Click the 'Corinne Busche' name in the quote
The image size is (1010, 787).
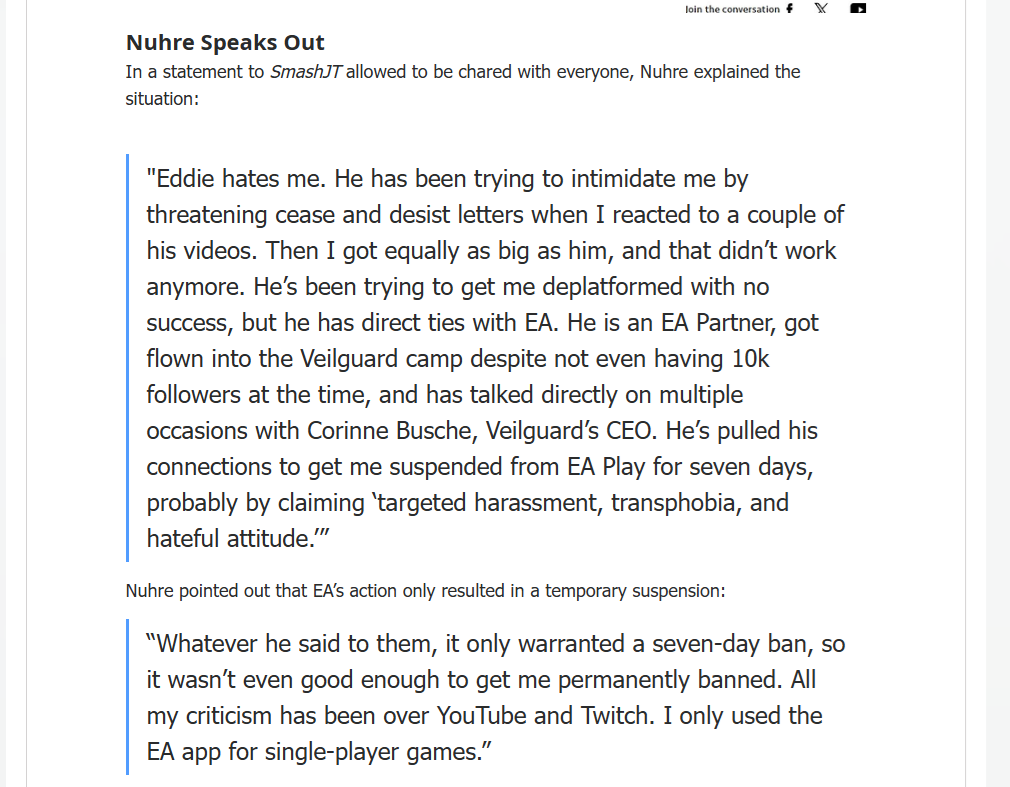tap(392, 430)
